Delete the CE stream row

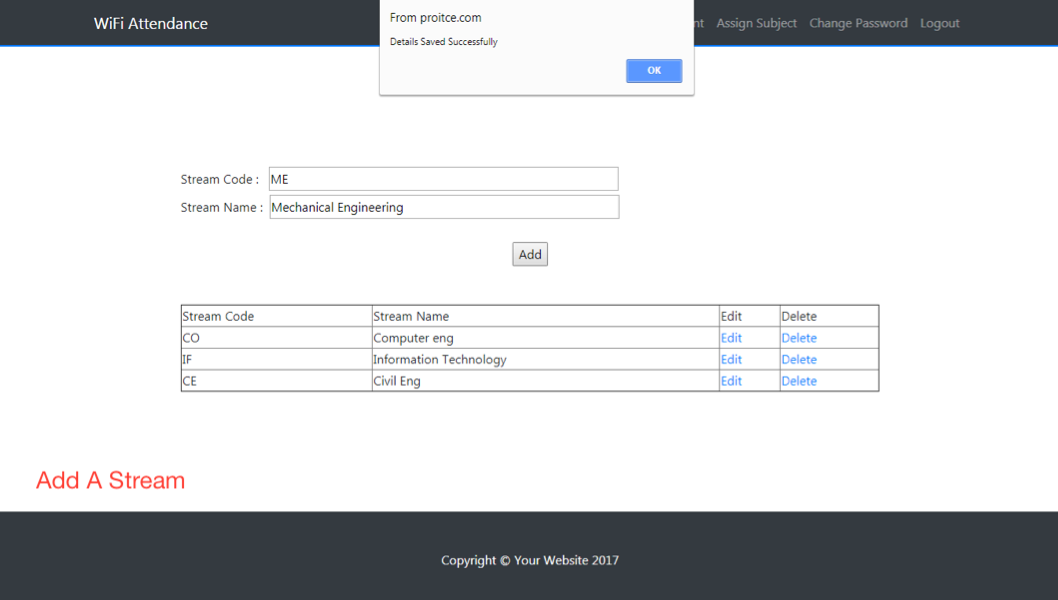(x=798, y=381)
